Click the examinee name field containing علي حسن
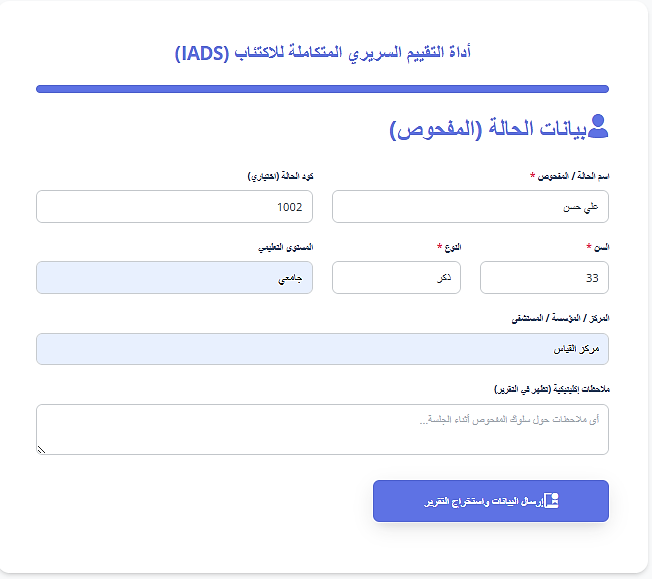652x579 pixels. coord(470,207)
